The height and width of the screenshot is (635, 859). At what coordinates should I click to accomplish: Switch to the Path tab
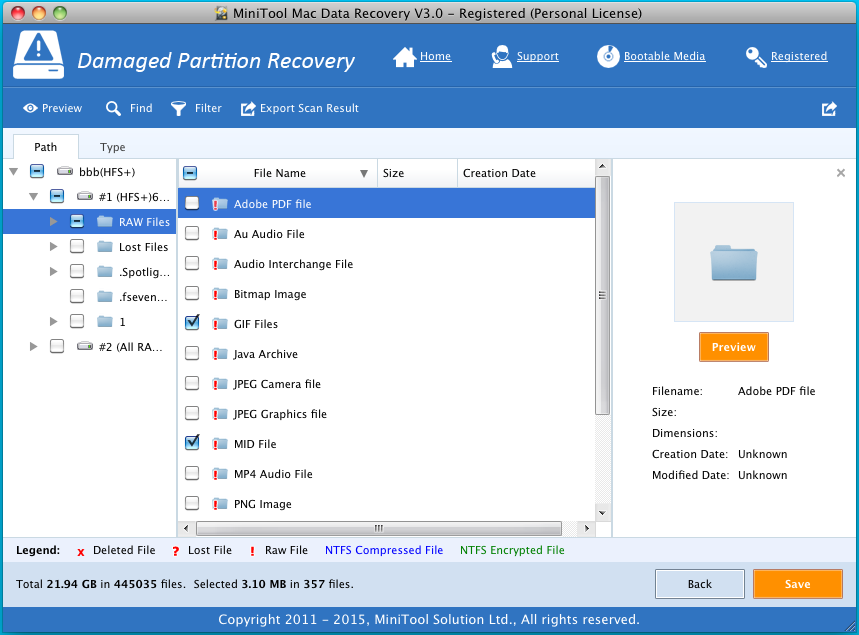[x=45, y=147]
